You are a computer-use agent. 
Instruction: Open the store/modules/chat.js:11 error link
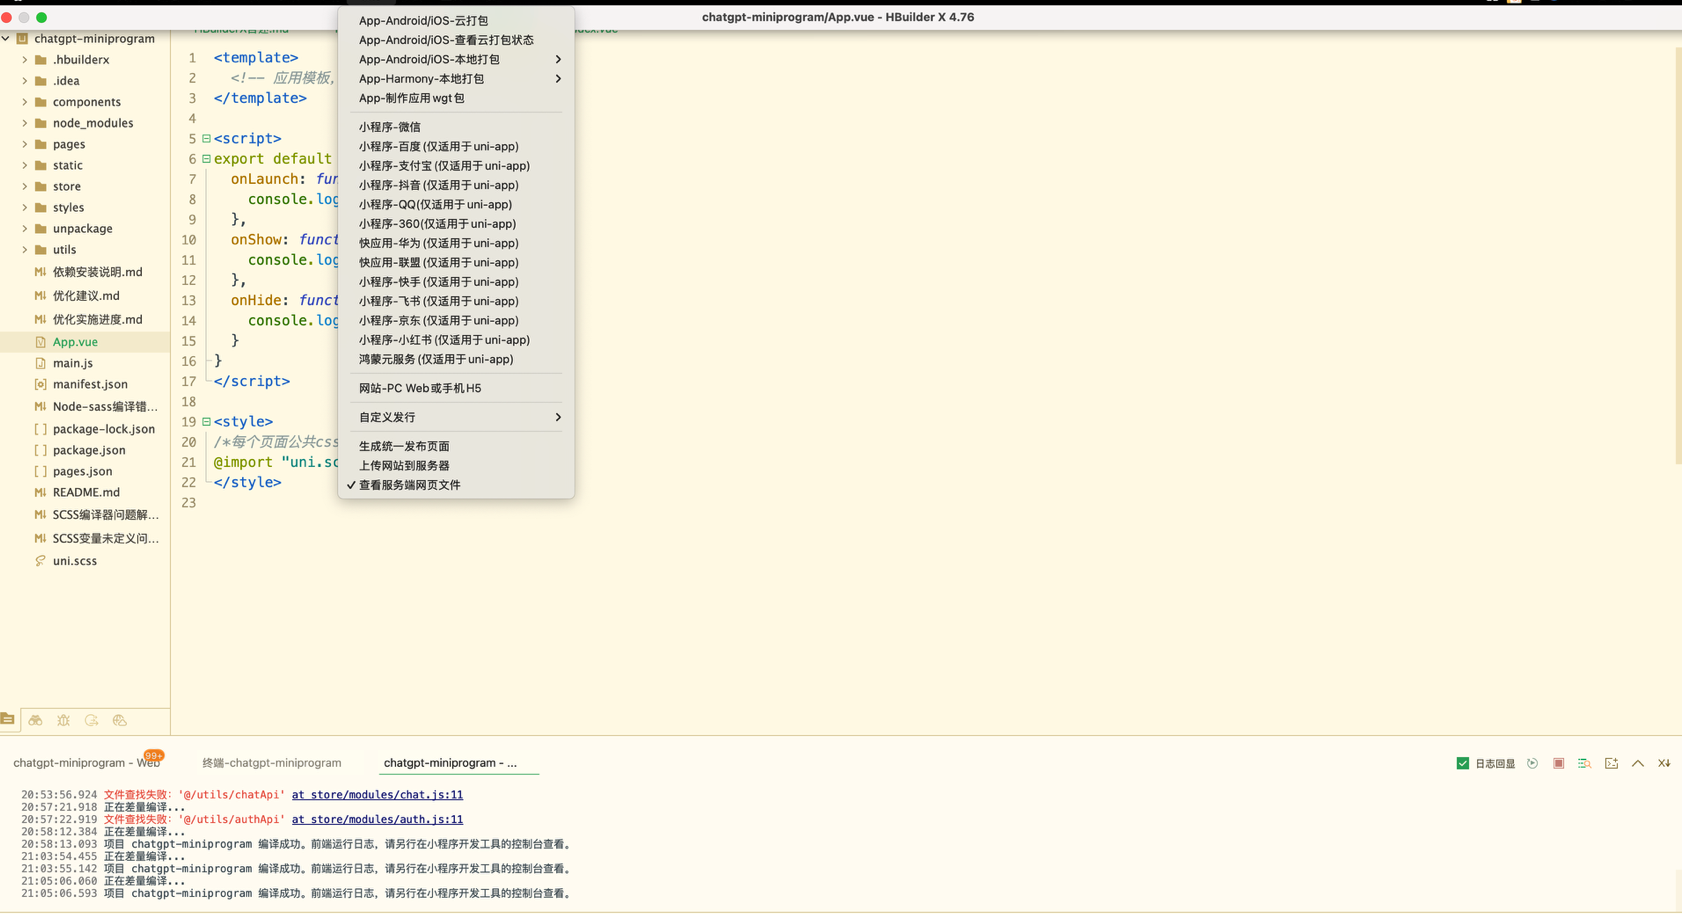coord(379,797)
